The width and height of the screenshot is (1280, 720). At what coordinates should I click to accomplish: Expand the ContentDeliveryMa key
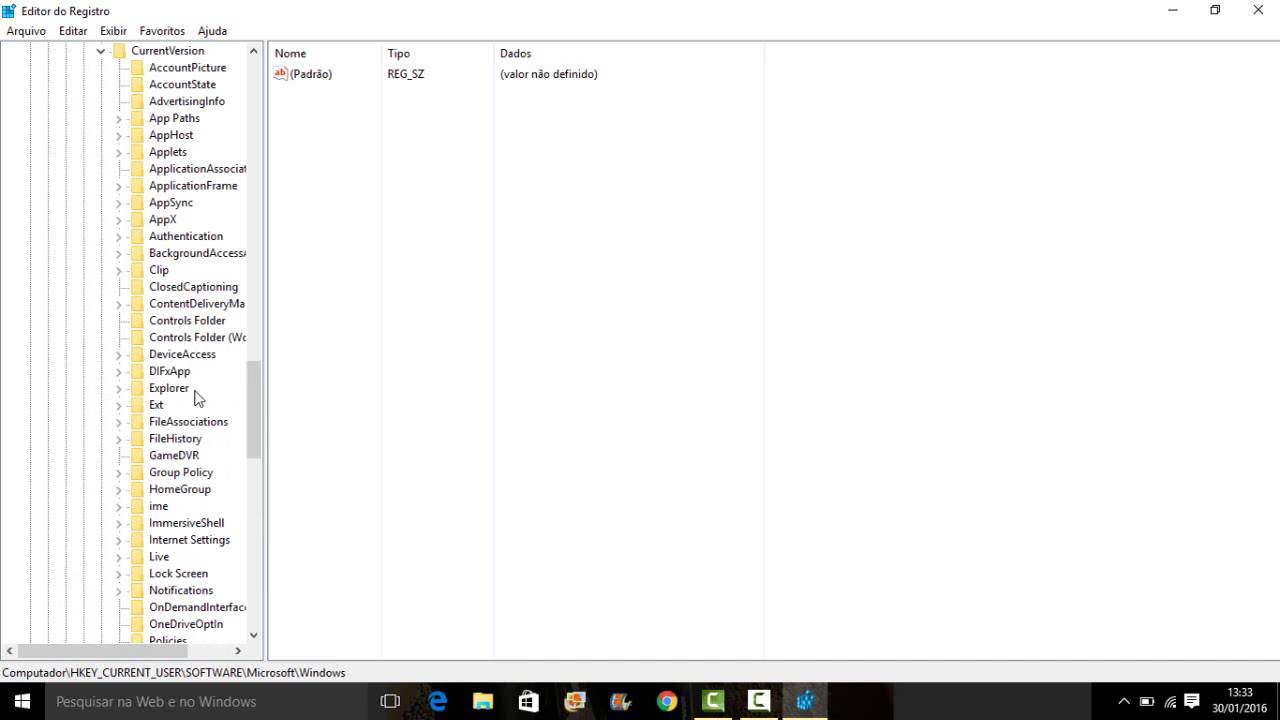click(119, 304)
